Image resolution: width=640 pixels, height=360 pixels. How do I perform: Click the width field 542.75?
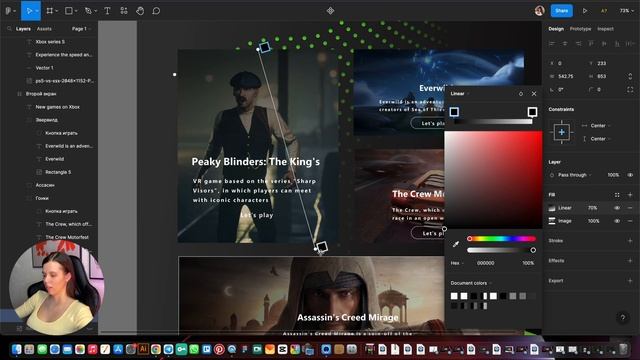(566, 76)
